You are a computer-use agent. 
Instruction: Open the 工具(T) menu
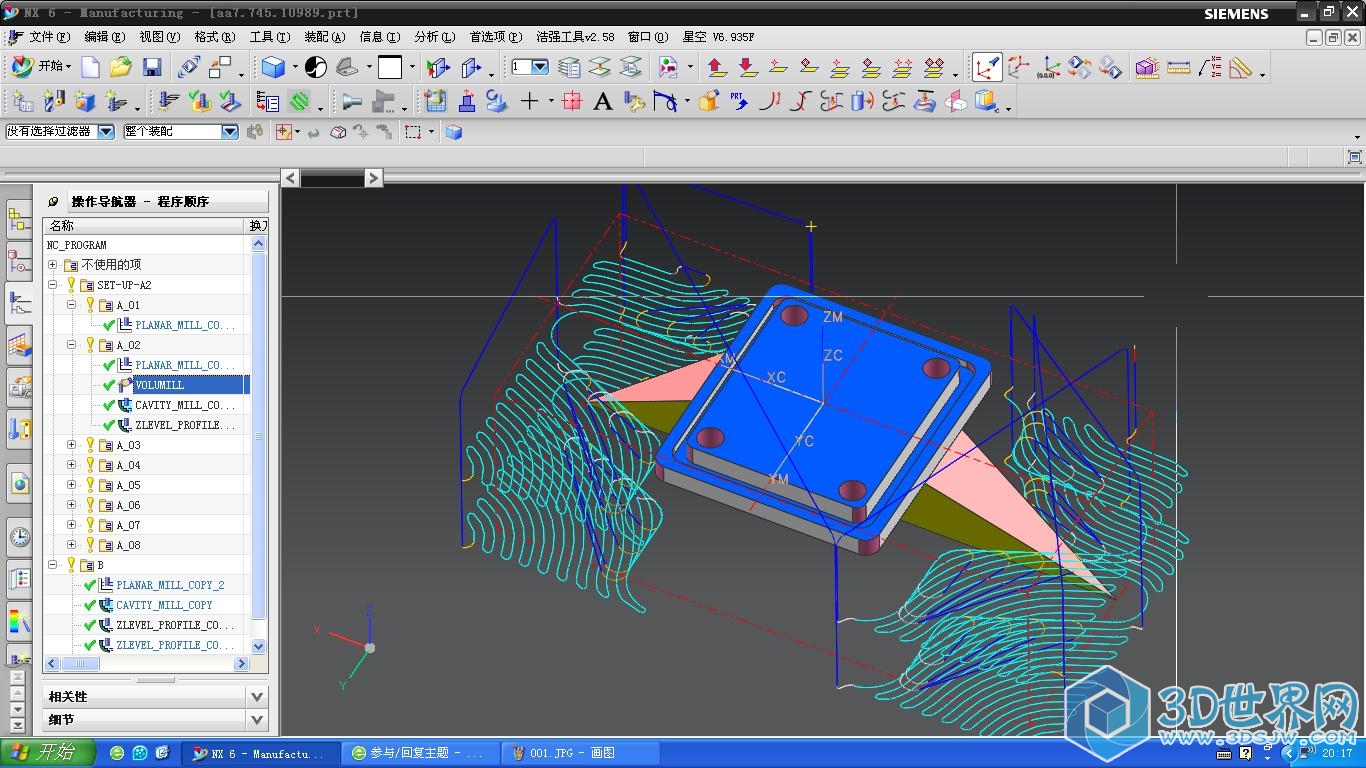click(x=269, y=37)
